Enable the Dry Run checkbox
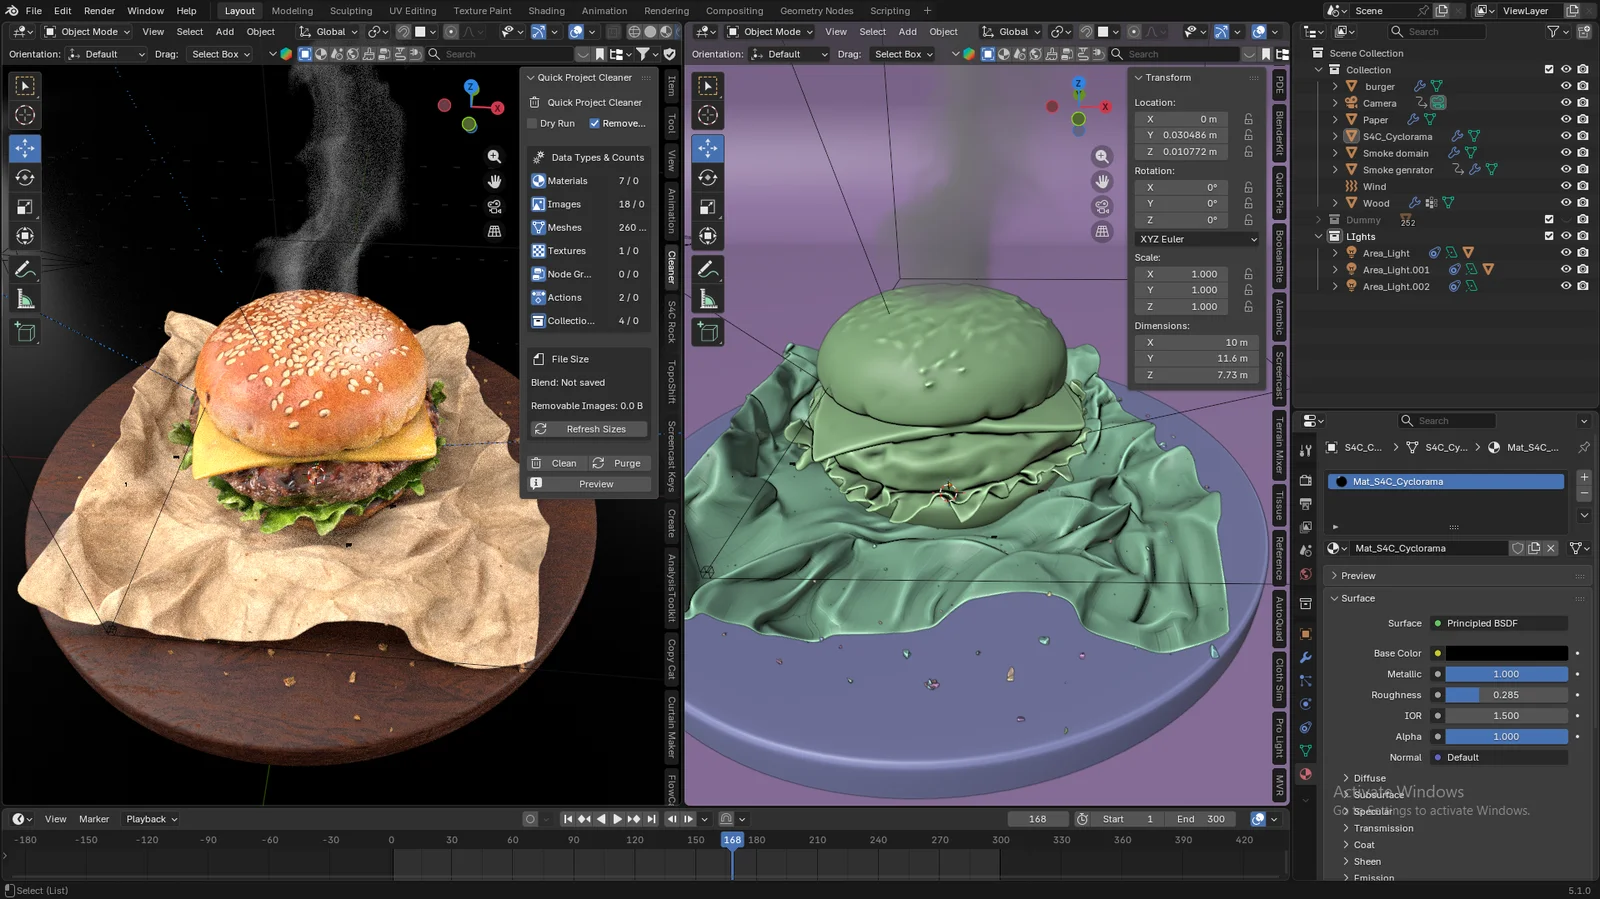 coord(533,124)
